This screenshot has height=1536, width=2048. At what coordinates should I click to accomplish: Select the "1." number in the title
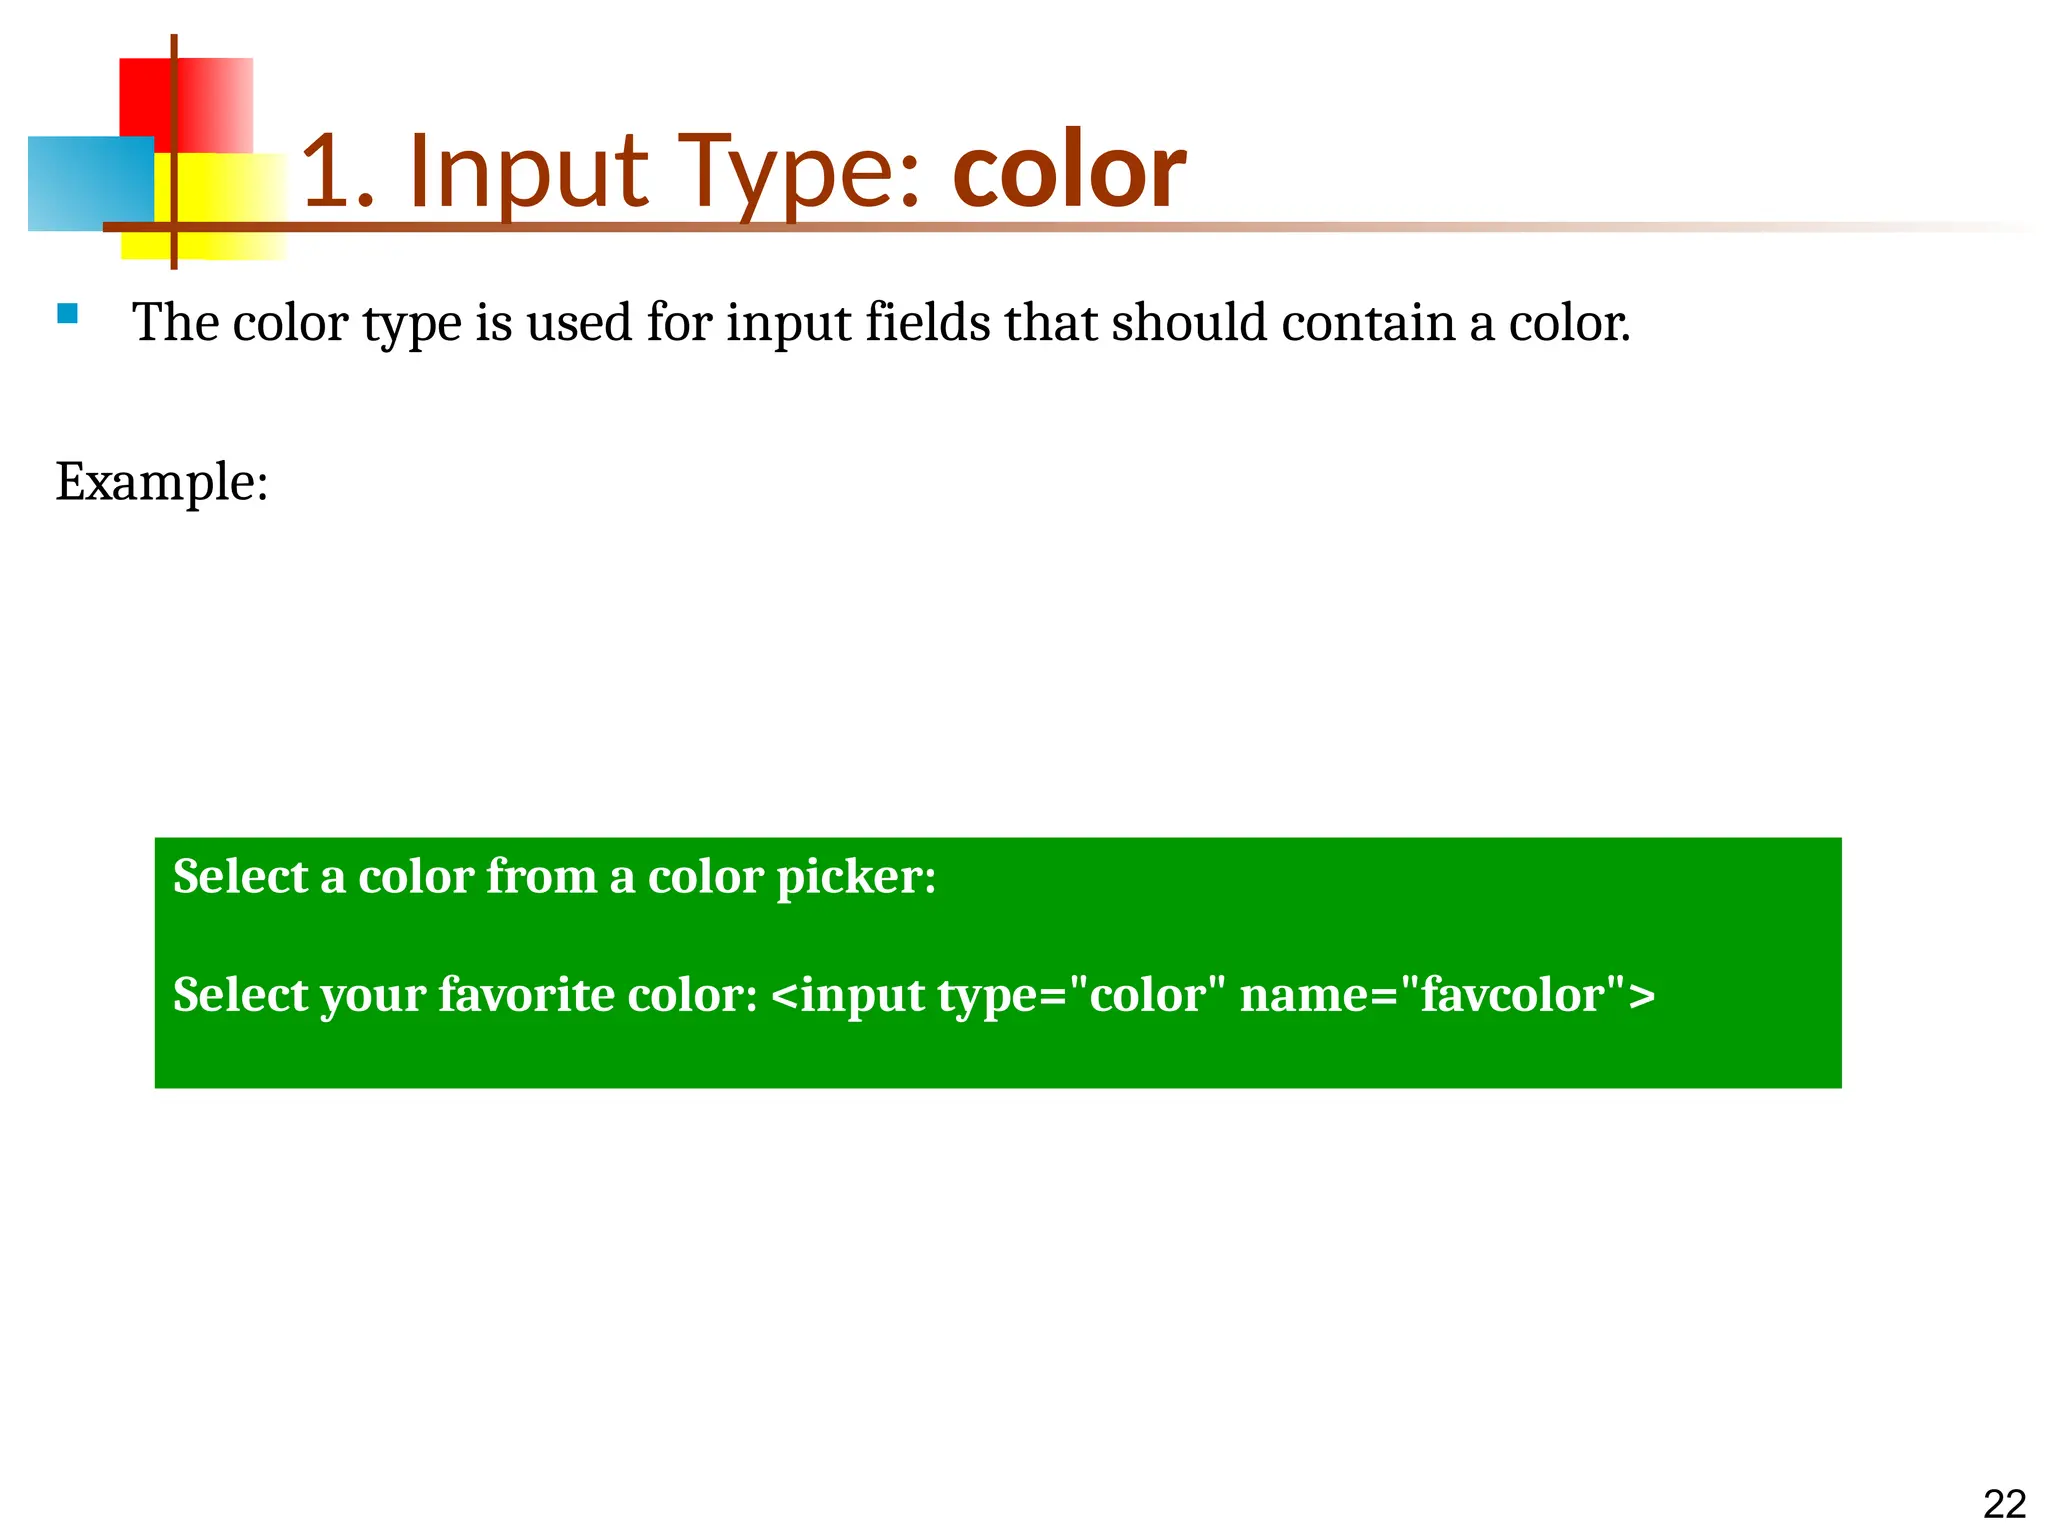(339, 172)
